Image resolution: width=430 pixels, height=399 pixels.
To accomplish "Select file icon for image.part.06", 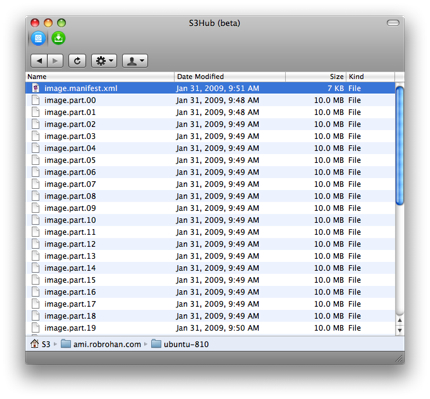I will point(36,172).
